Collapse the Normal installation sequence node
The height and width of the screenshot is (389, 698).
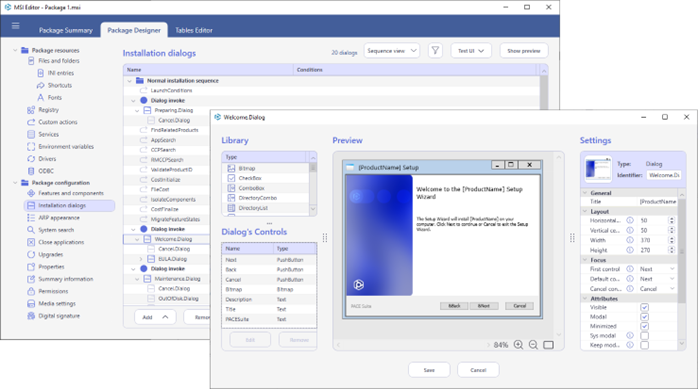[130, 81]
